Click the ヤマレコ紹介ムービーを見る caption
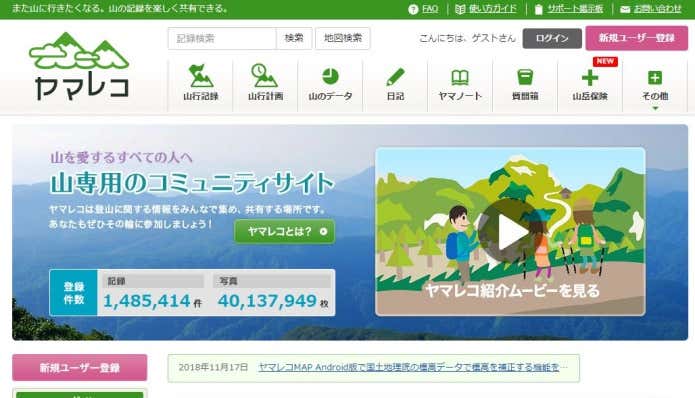This screenshot has width=695, height=398. (x=512, y=291)
